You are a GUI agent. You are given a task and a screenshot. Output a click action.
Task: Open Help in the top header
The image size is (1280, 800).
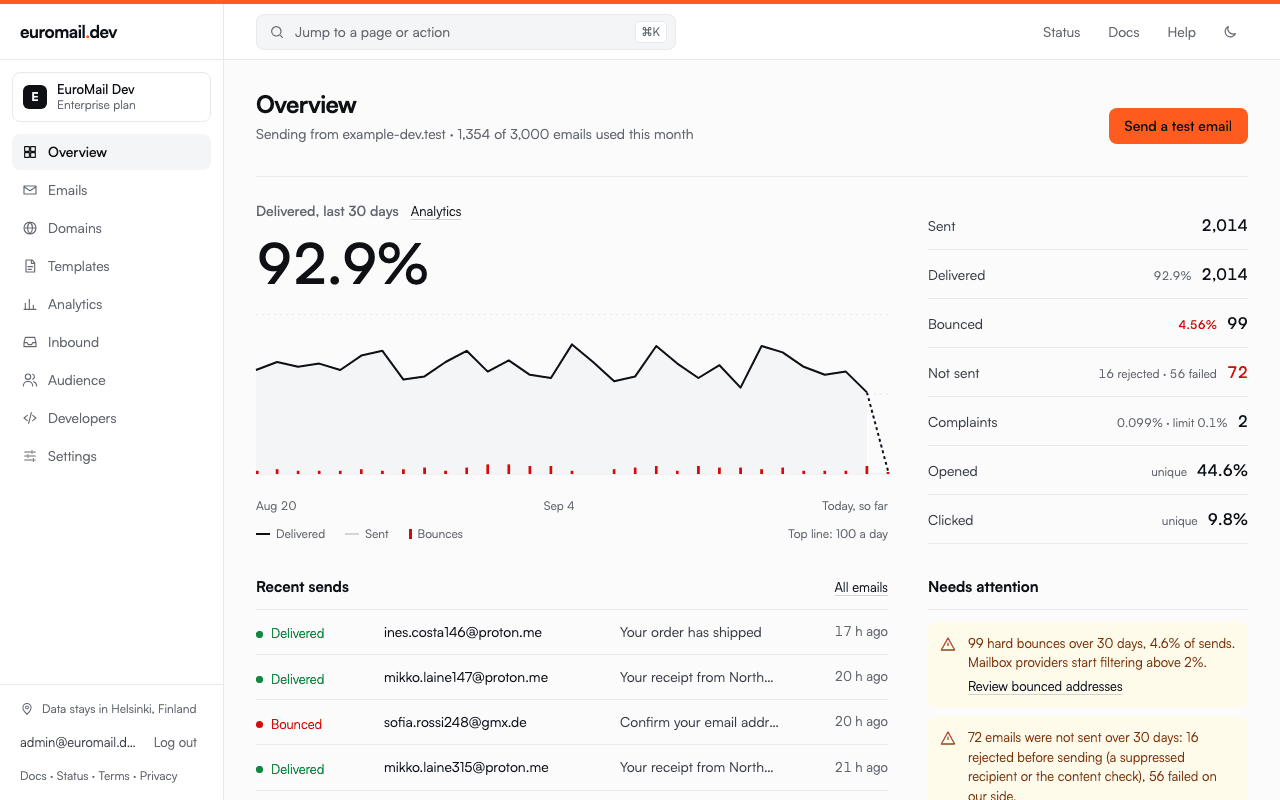point(1181,32)
